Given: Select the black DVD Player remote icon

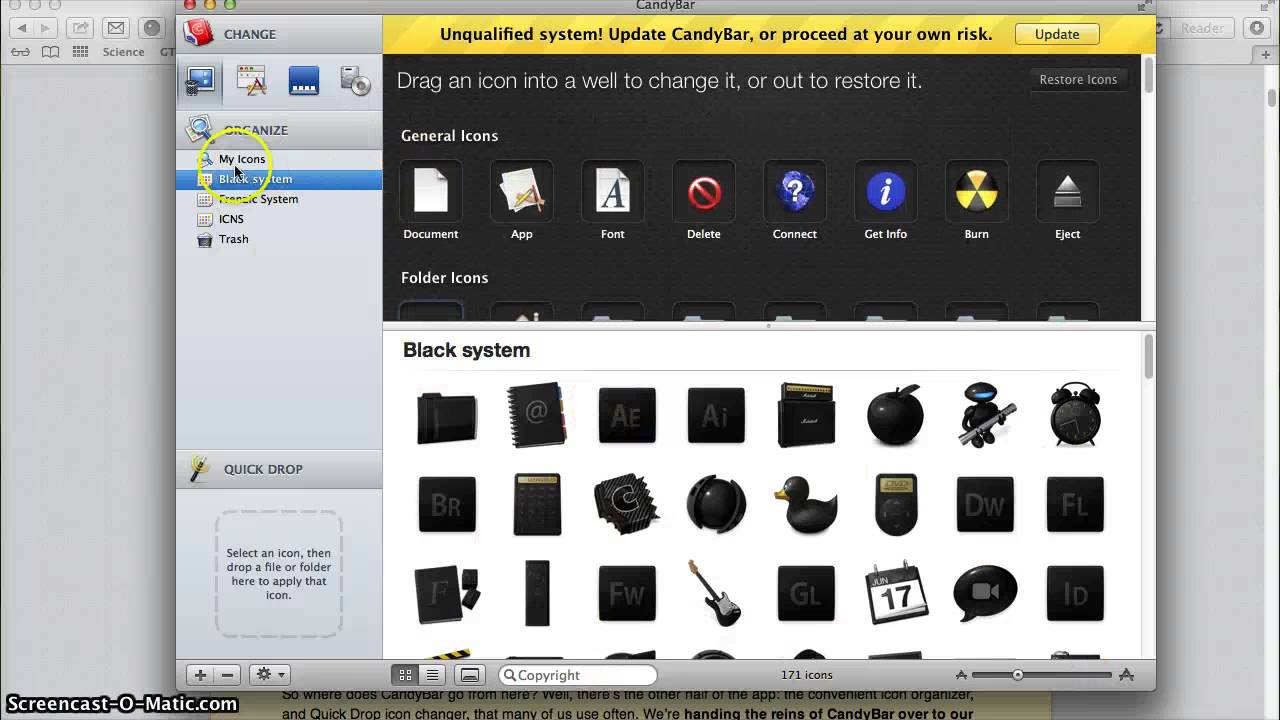Looking at the screenshot, I should (895, 504).
